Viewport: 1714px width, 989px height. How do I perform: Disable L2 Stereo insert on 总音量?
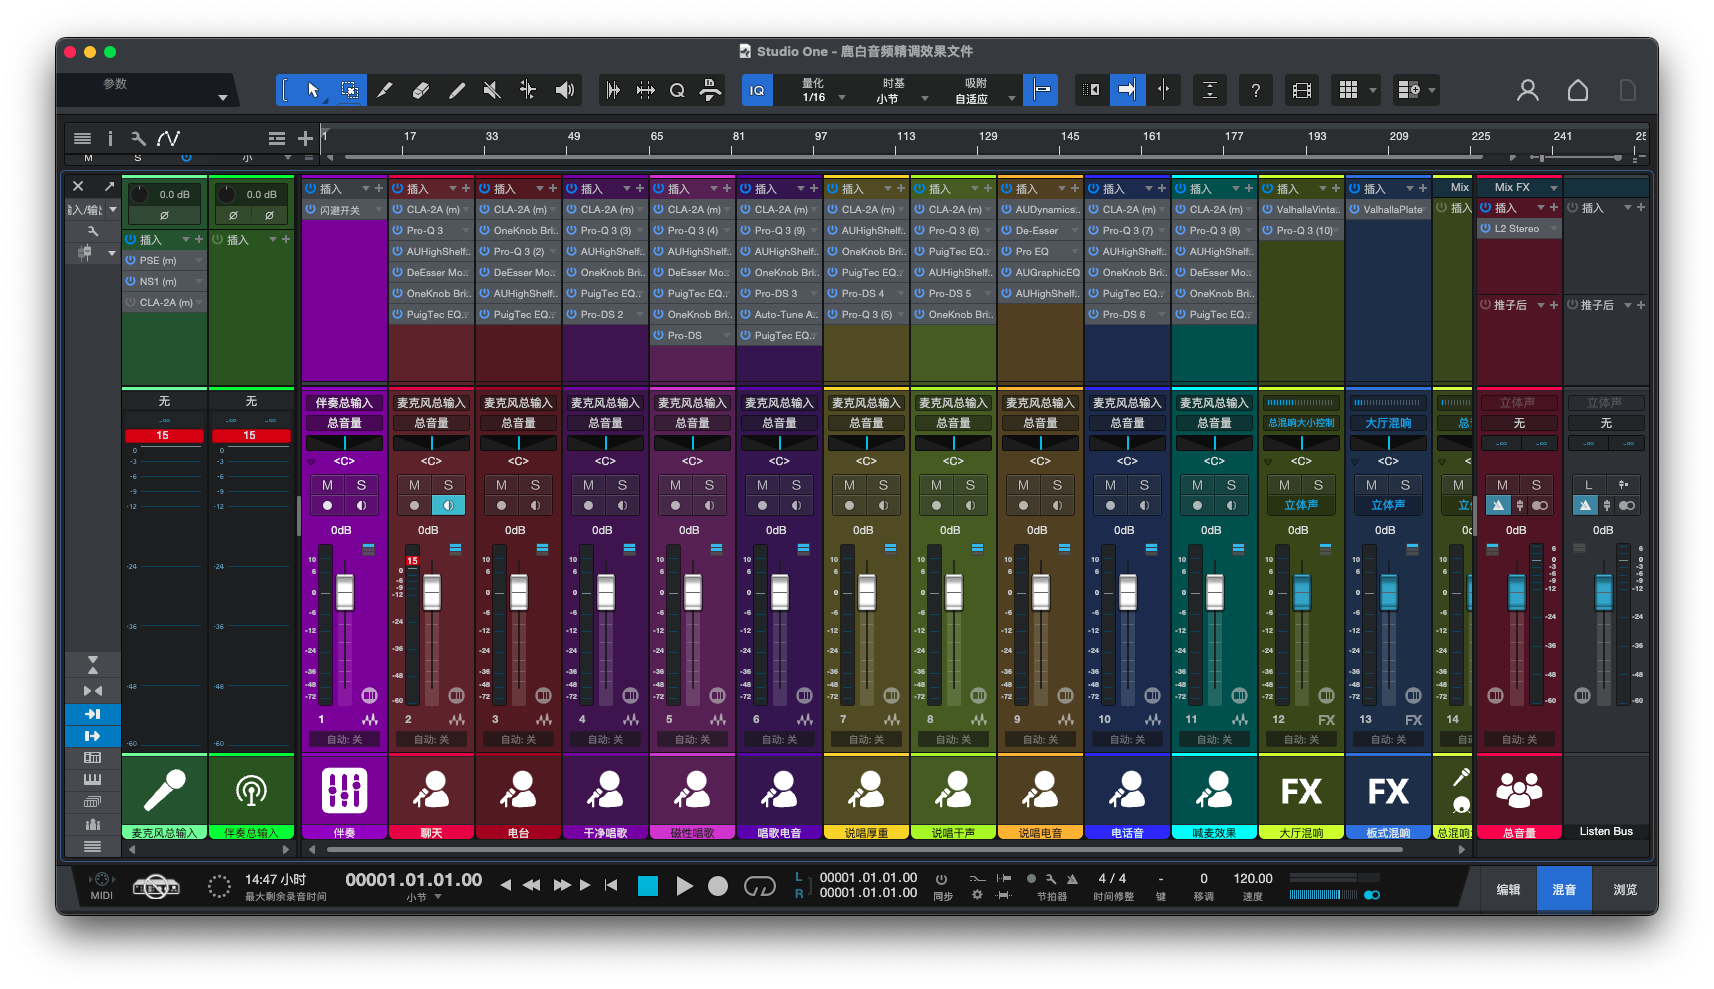coord(1485,229)
